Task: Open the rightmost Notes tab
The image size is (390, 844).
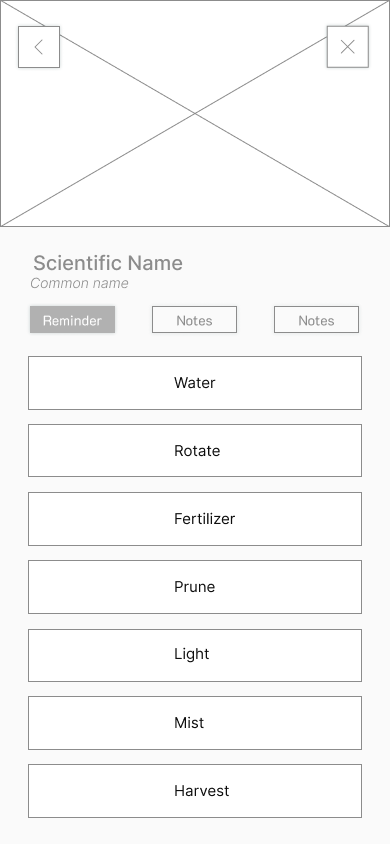Action: pyautogui.click(x=316, y=320)
